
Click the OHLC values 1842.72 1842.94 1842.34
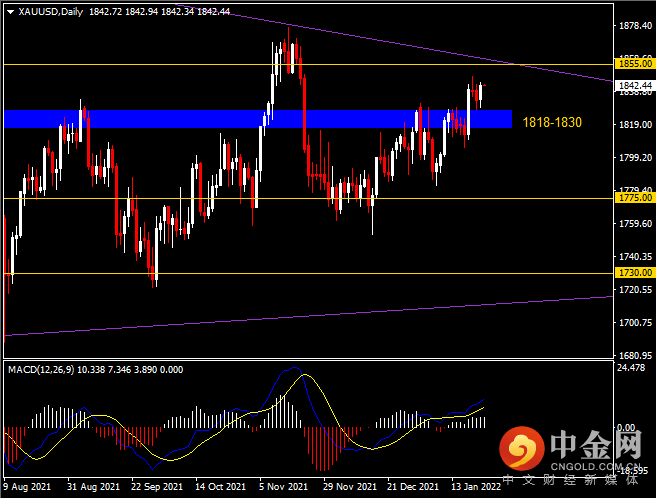point(141,12)
